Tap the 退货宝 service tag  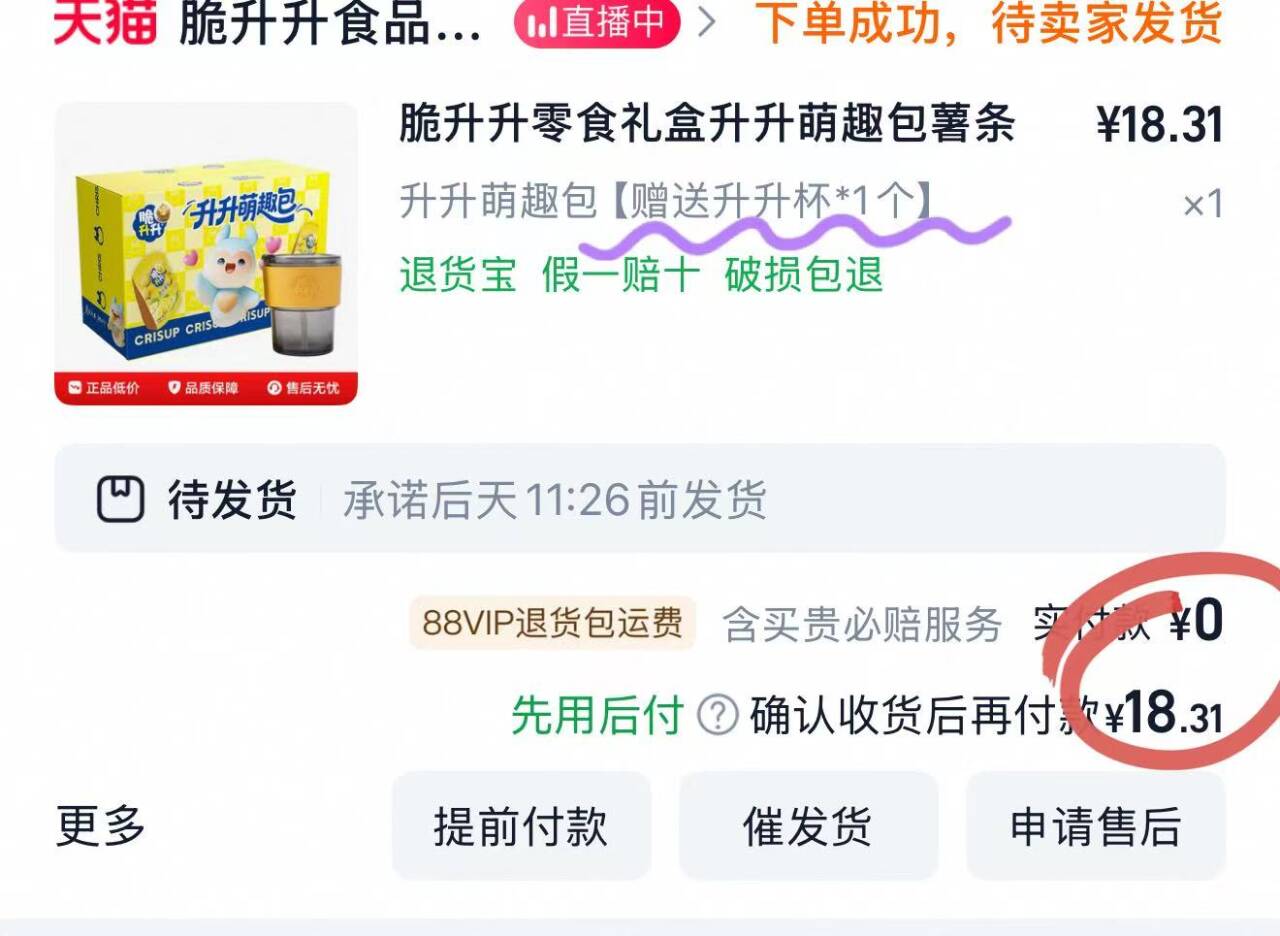[x=458, y=274]
